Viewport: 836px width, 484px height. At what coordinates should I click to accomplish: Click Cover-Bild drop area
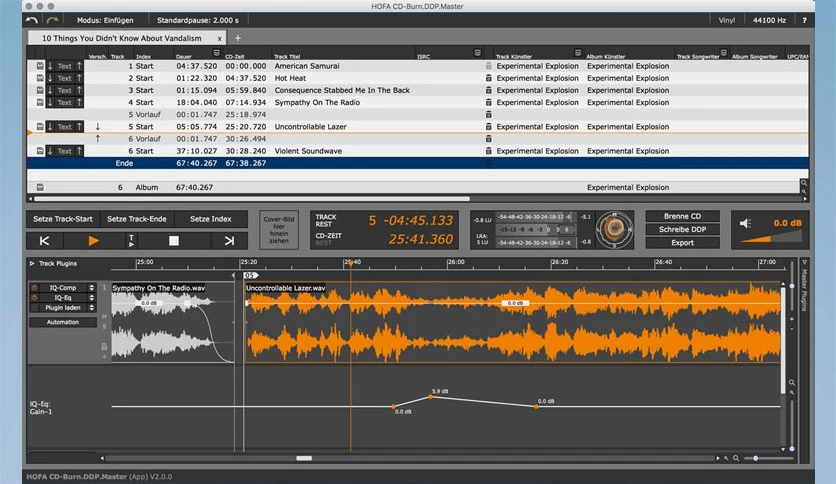coord(279,230)
